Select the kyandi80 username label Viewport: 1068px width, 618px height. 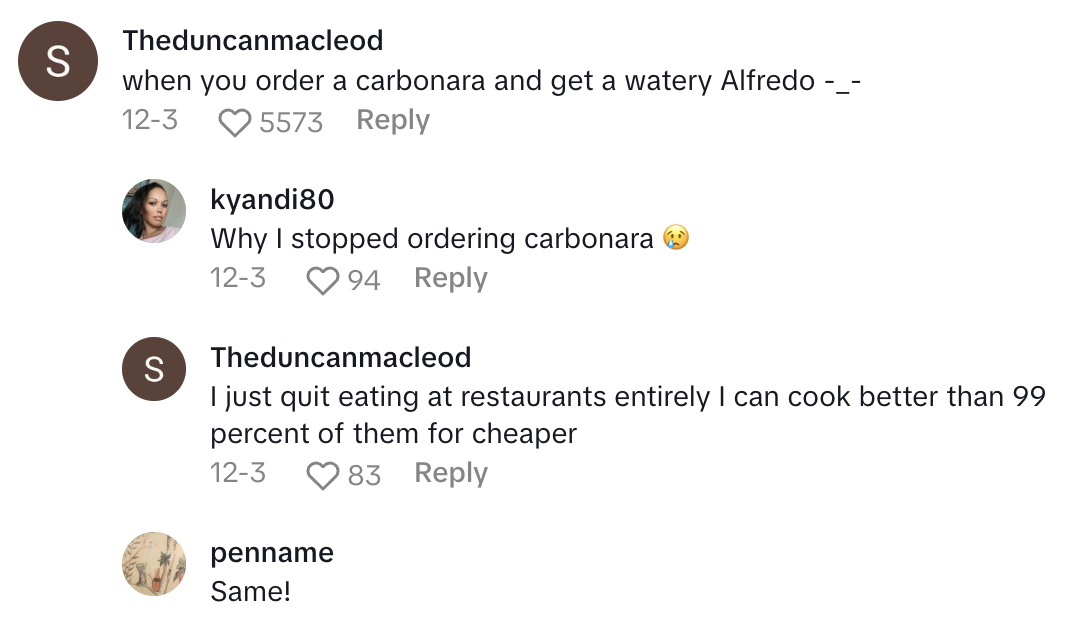point(272,199)
